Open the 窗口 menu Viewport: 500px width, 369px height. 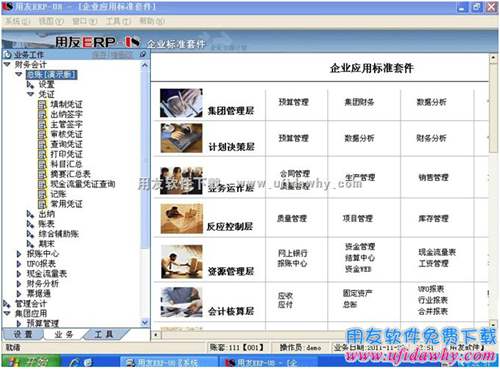(x=85, y=22)
